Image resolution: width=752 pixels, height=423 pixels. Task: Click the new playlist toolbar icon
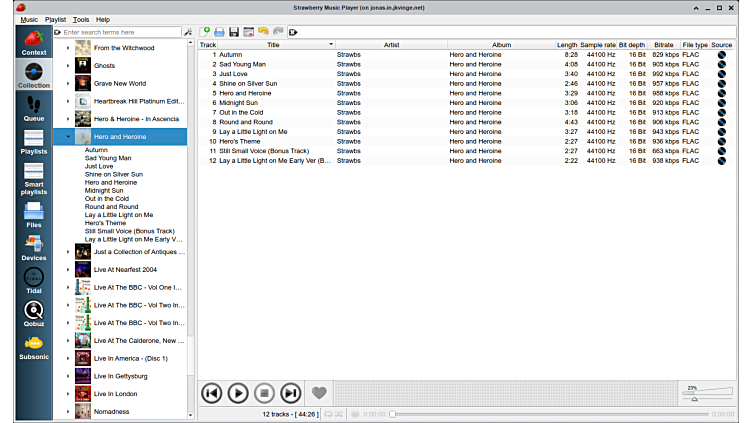coord(204,32)
